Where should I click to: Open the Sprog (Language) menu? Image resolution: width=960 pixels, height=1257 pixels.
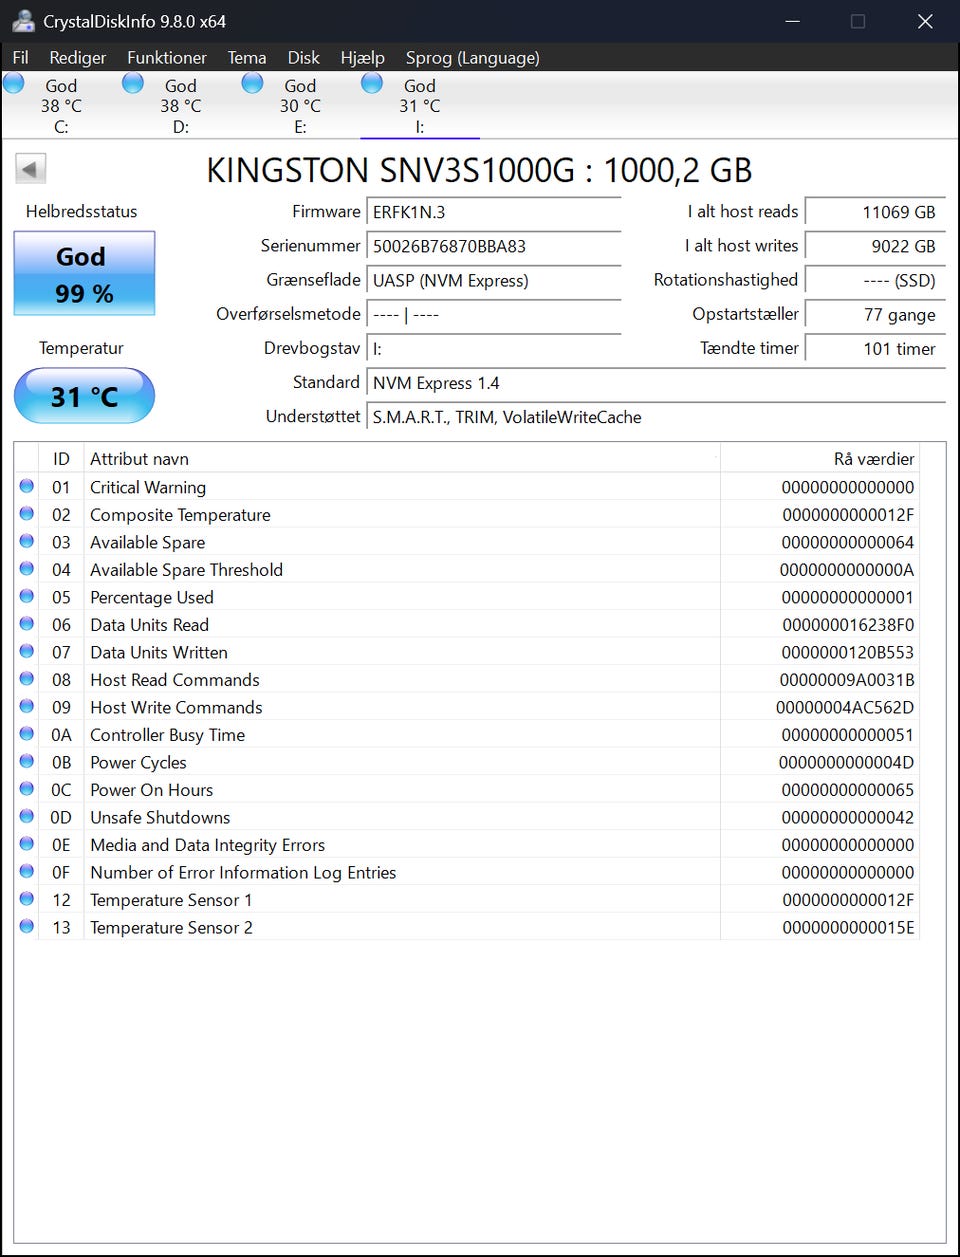(x=473, y=57)
